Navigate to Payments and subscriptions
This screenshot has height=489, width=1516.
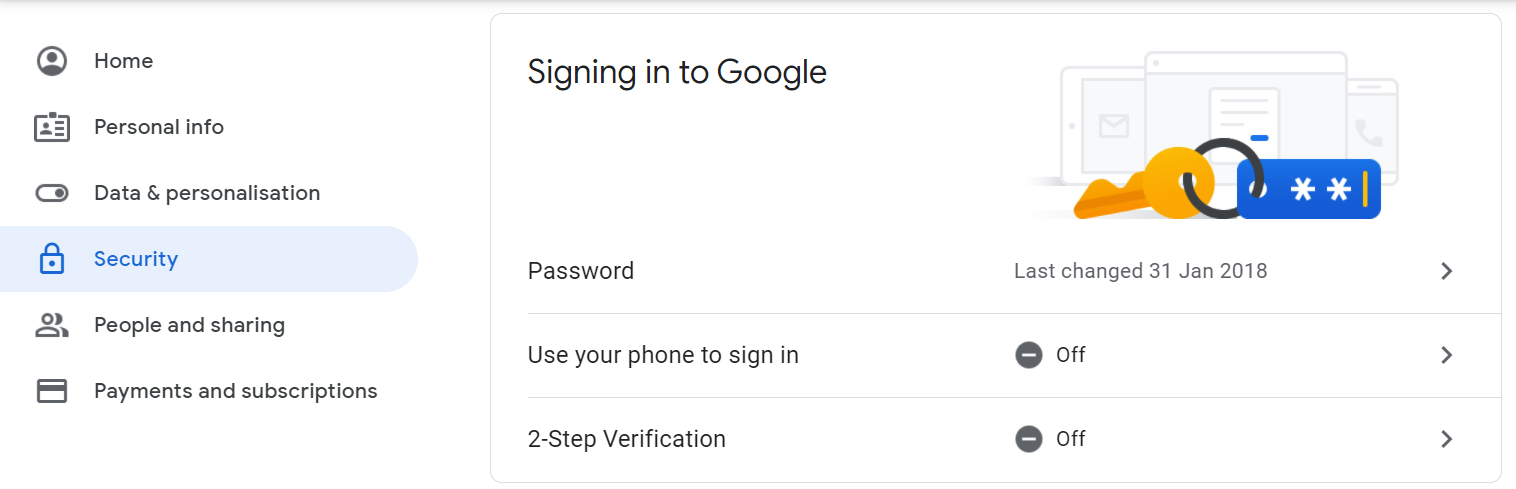pyautogui.click(x=235, y=391)
